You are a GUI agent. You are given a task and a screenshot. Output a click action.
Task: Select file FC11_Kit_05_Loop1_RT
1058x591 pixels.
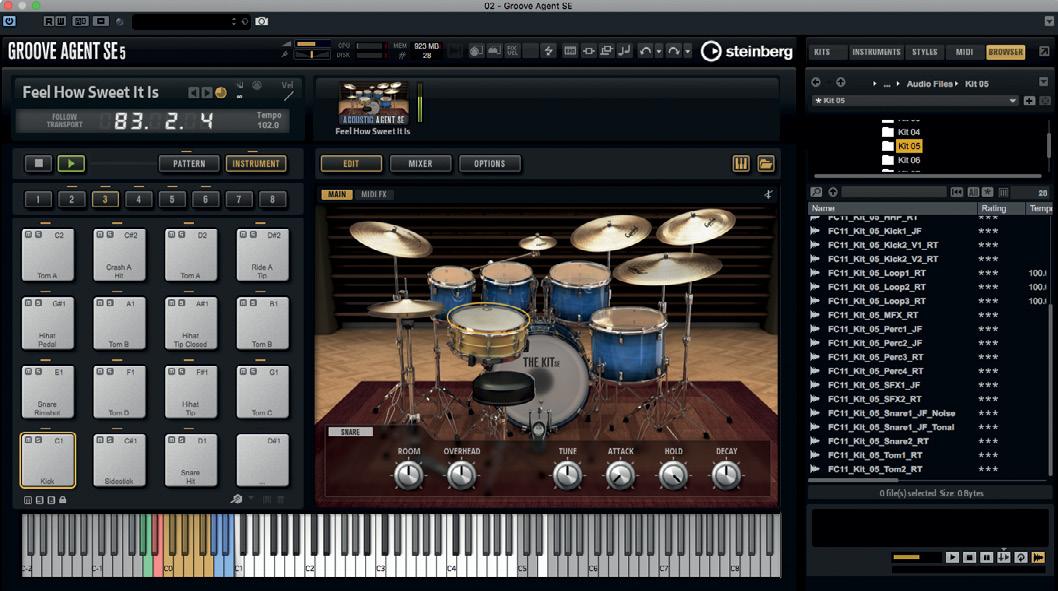(x=876, y=273)
